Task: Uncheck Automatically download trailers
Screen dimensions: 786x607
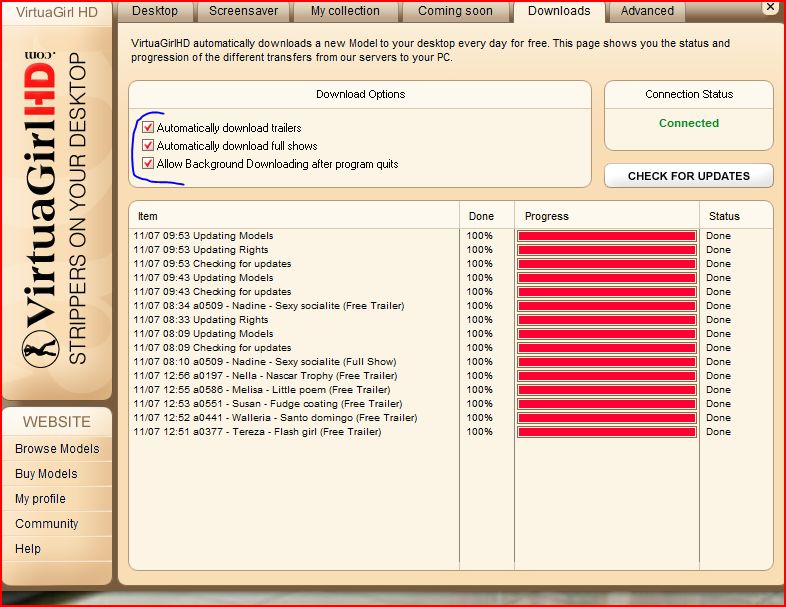Action: [148, 127]
